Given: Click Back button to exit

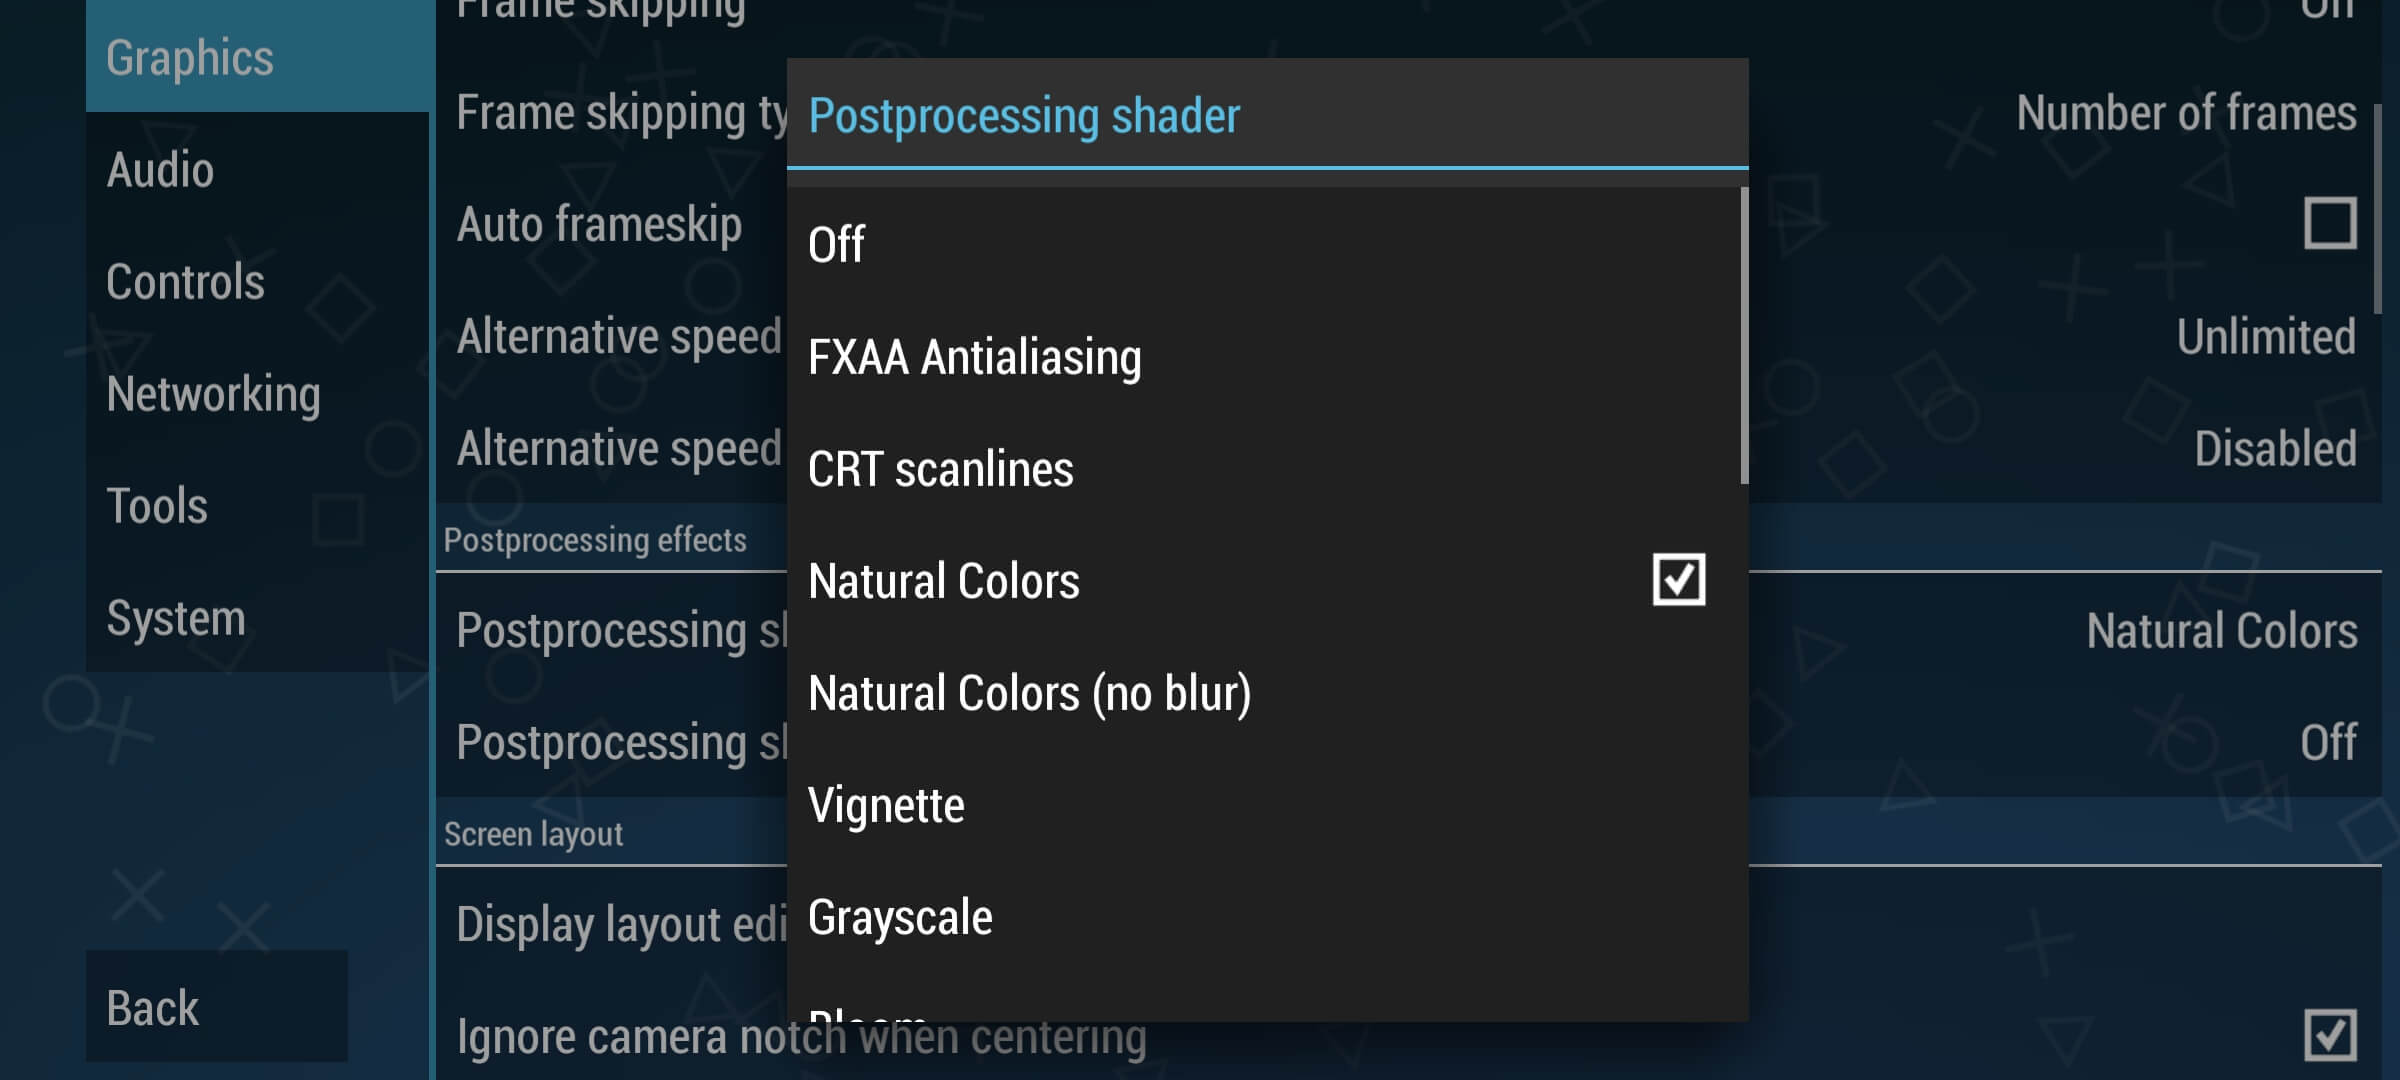Looking at the screenshot, I should (150, 1007).
